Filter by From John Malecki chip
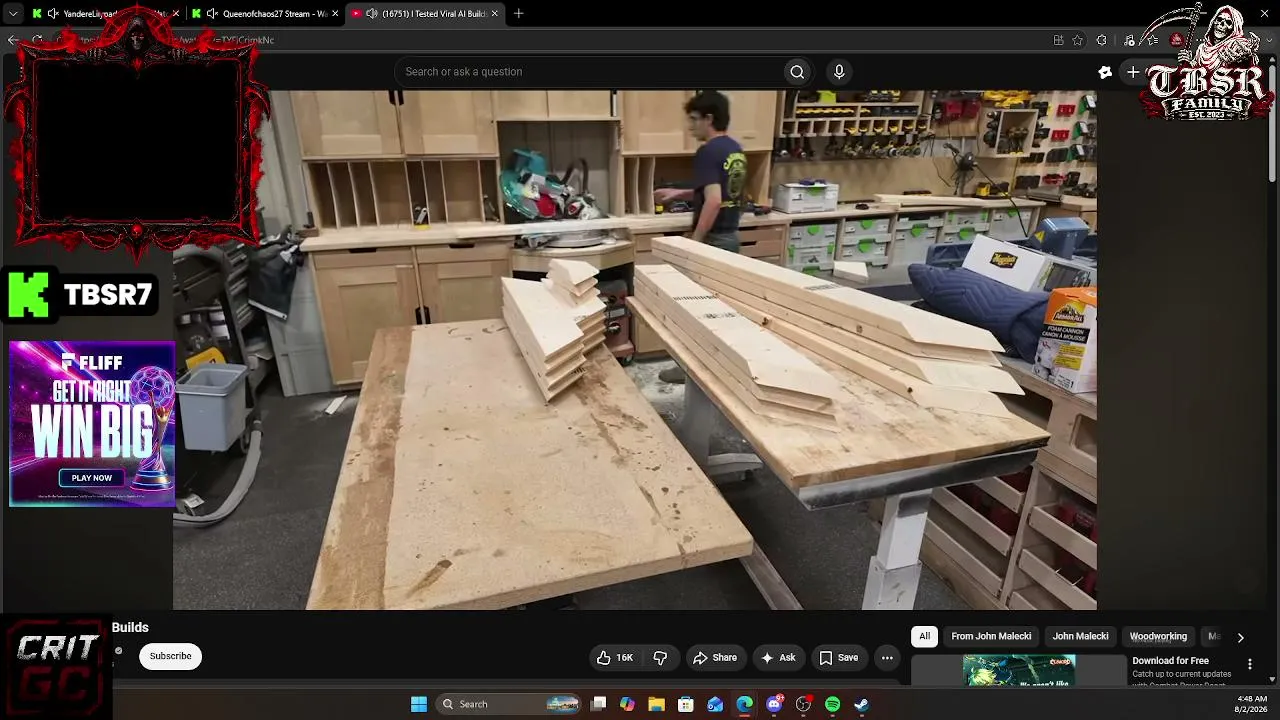Viewport: 1280px width, 720px height. coord(991,636)
